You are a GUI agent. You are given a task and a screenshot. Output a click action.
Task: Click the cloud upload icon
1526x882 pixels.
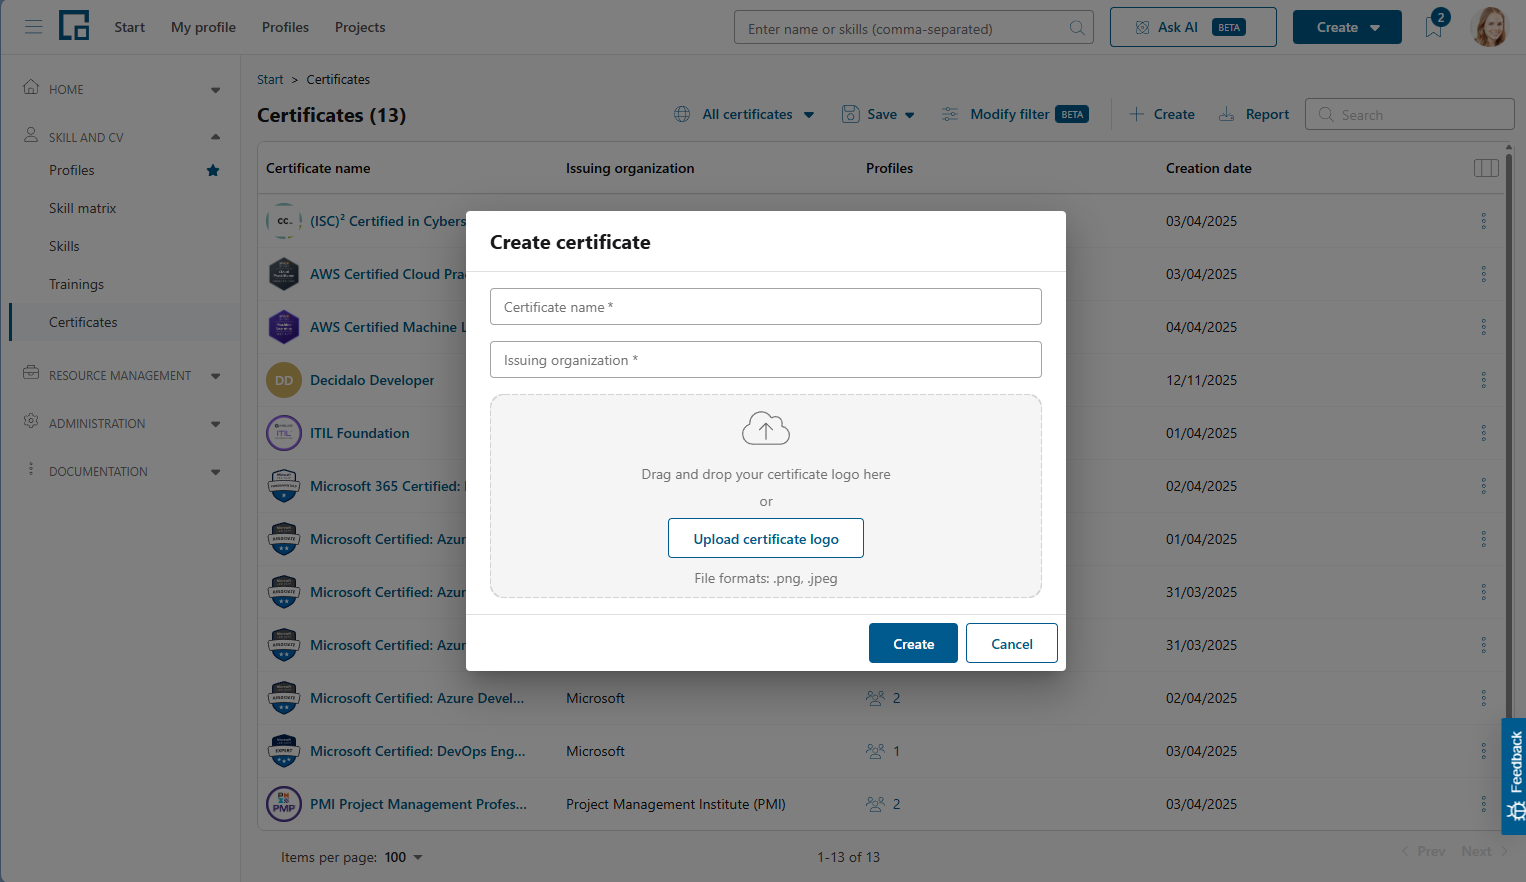click(766, 429)
